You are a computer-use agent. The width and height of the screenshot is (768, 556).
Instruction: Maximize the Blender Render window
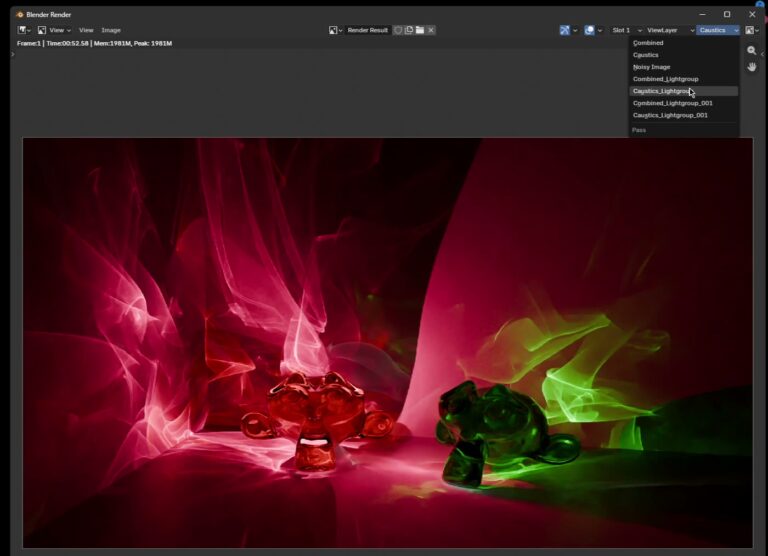(x=727, y=15)
